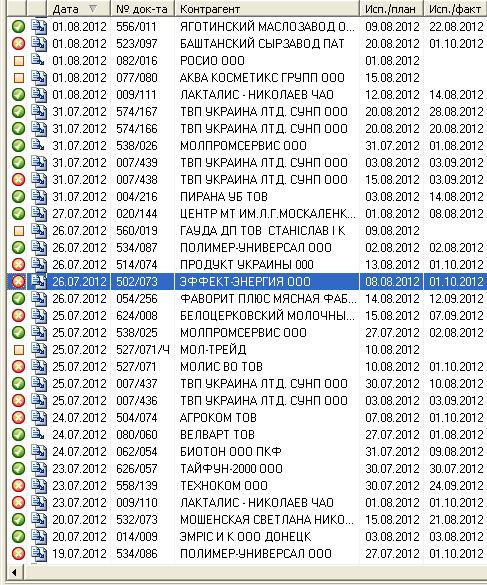Click document icon for row 054/256
487x585 pixels.
39,299
